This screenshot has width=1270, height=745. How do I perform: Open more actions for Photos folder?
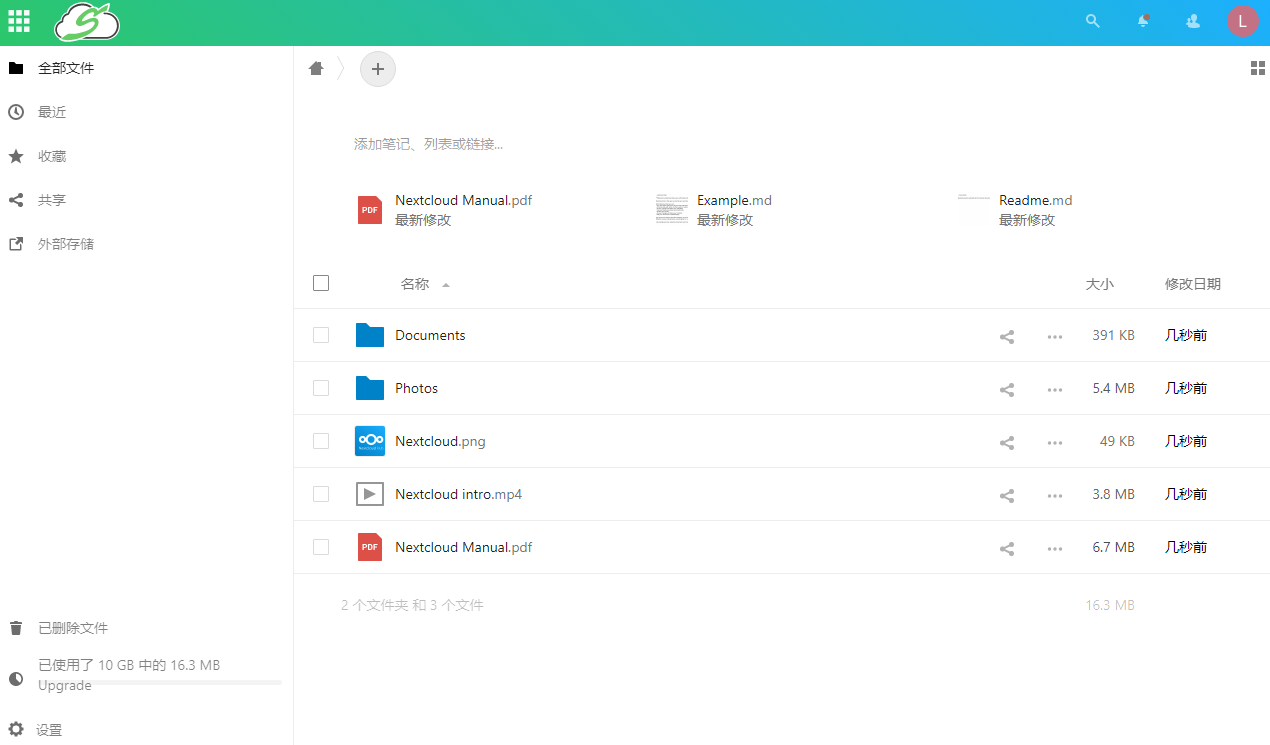pos(1054,390)
